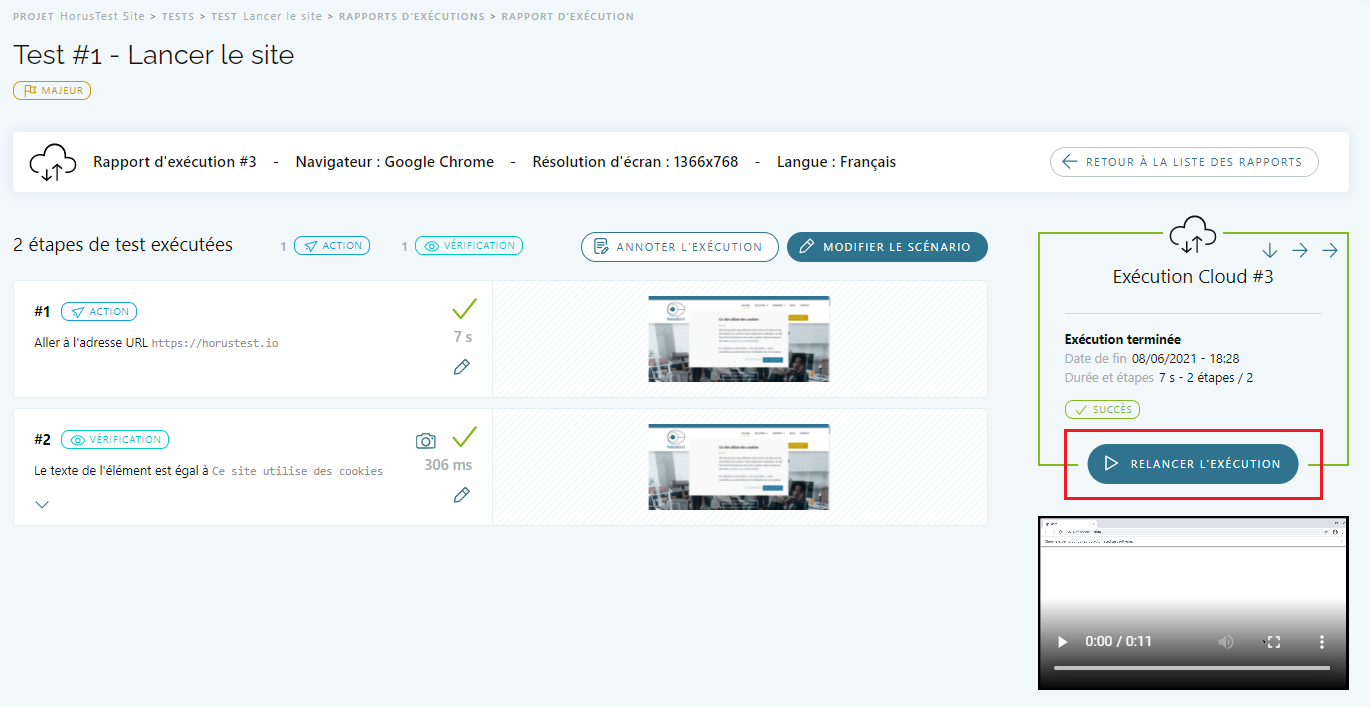Open the camera screenshot icon on step #2

pos(426,441)
